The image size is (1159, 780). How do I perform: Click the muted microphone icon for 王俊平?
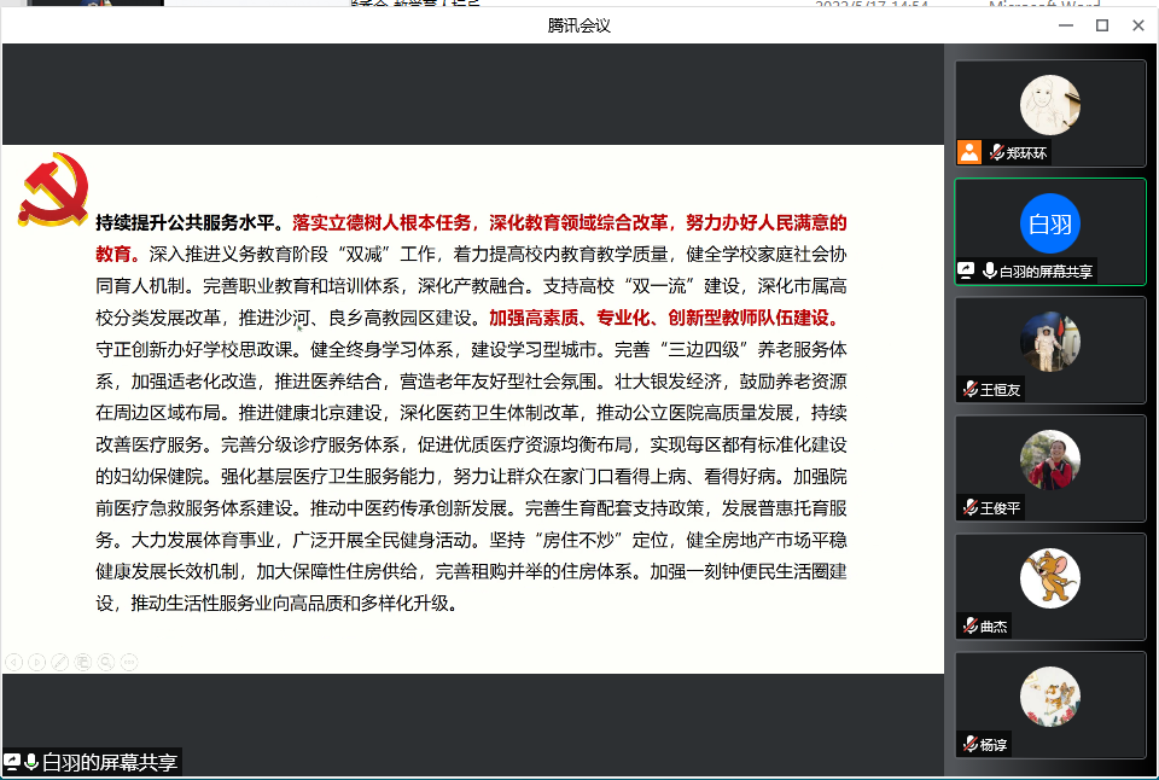969,507
